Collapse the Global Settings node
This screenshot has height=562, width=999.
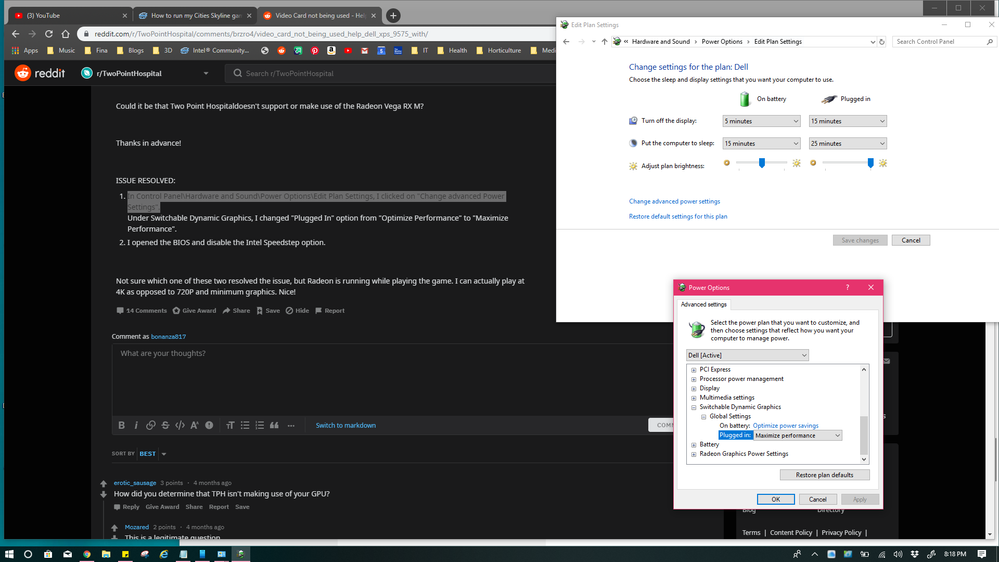(704, 417)
